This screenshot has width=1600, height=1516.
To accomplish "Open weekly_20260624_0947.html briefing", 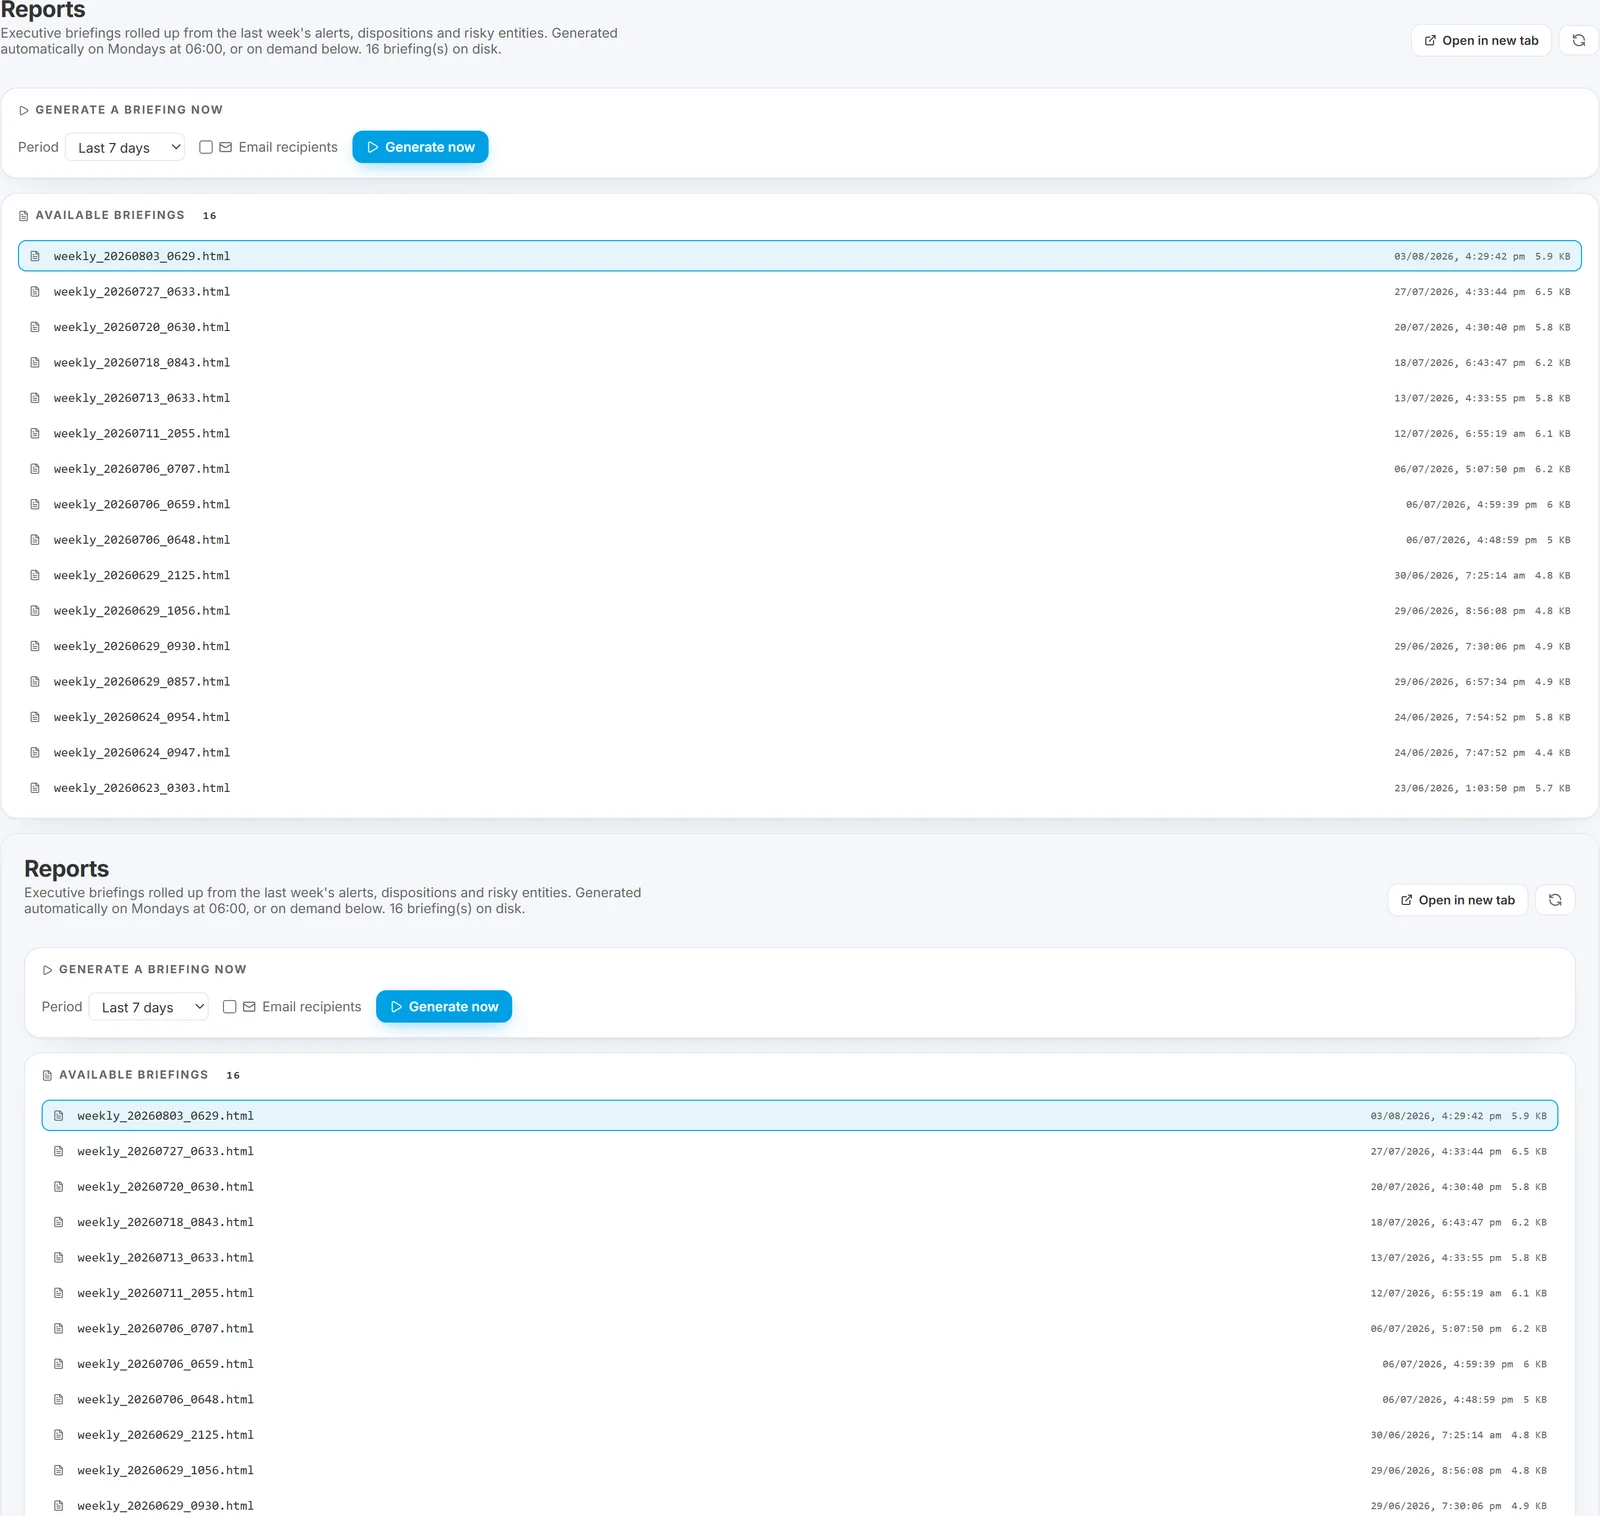I will [800, 753].
